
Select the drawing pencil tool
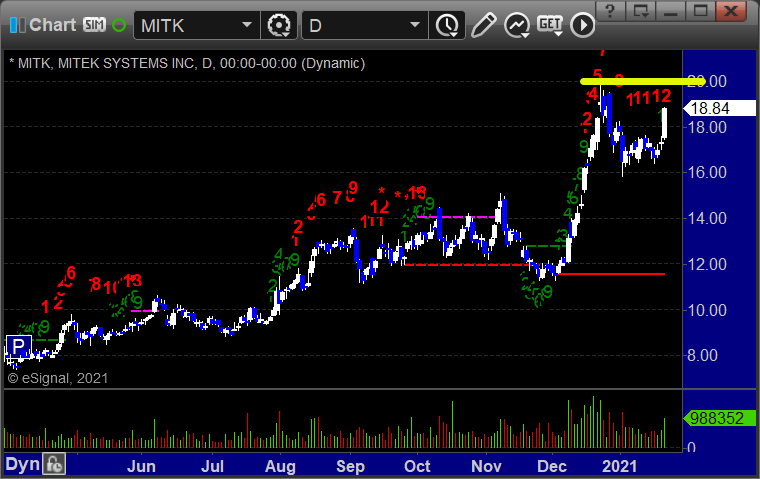point(483,25)
